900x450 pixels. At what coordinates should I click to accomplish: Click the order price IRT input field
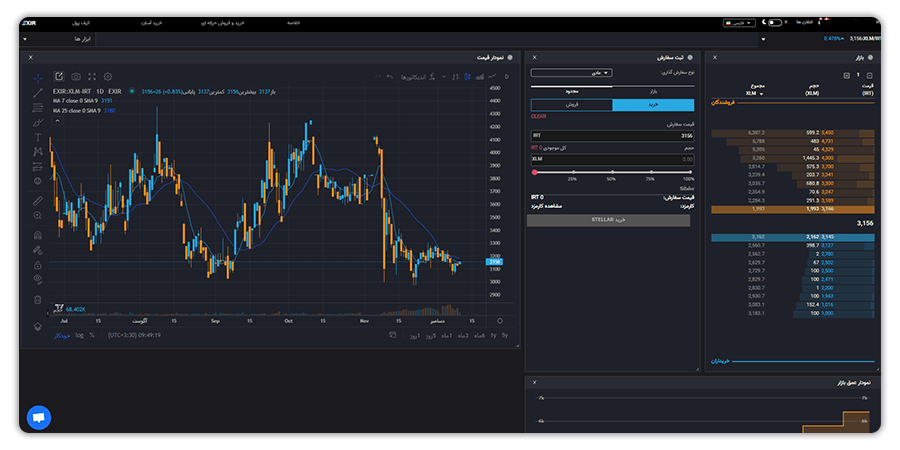(612, 136)
